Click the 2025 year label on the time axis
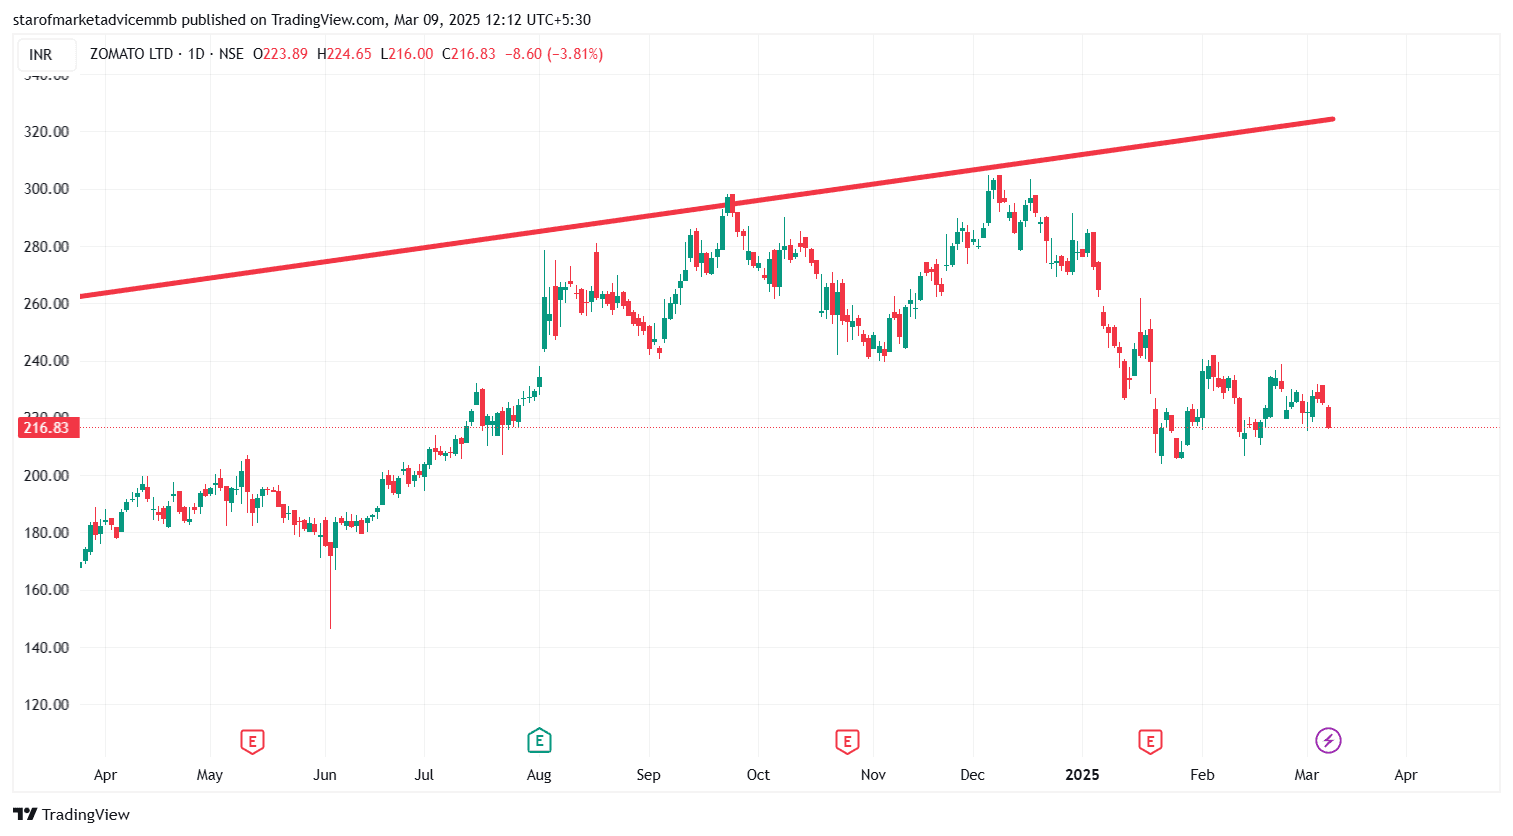 click(1082, 775)
